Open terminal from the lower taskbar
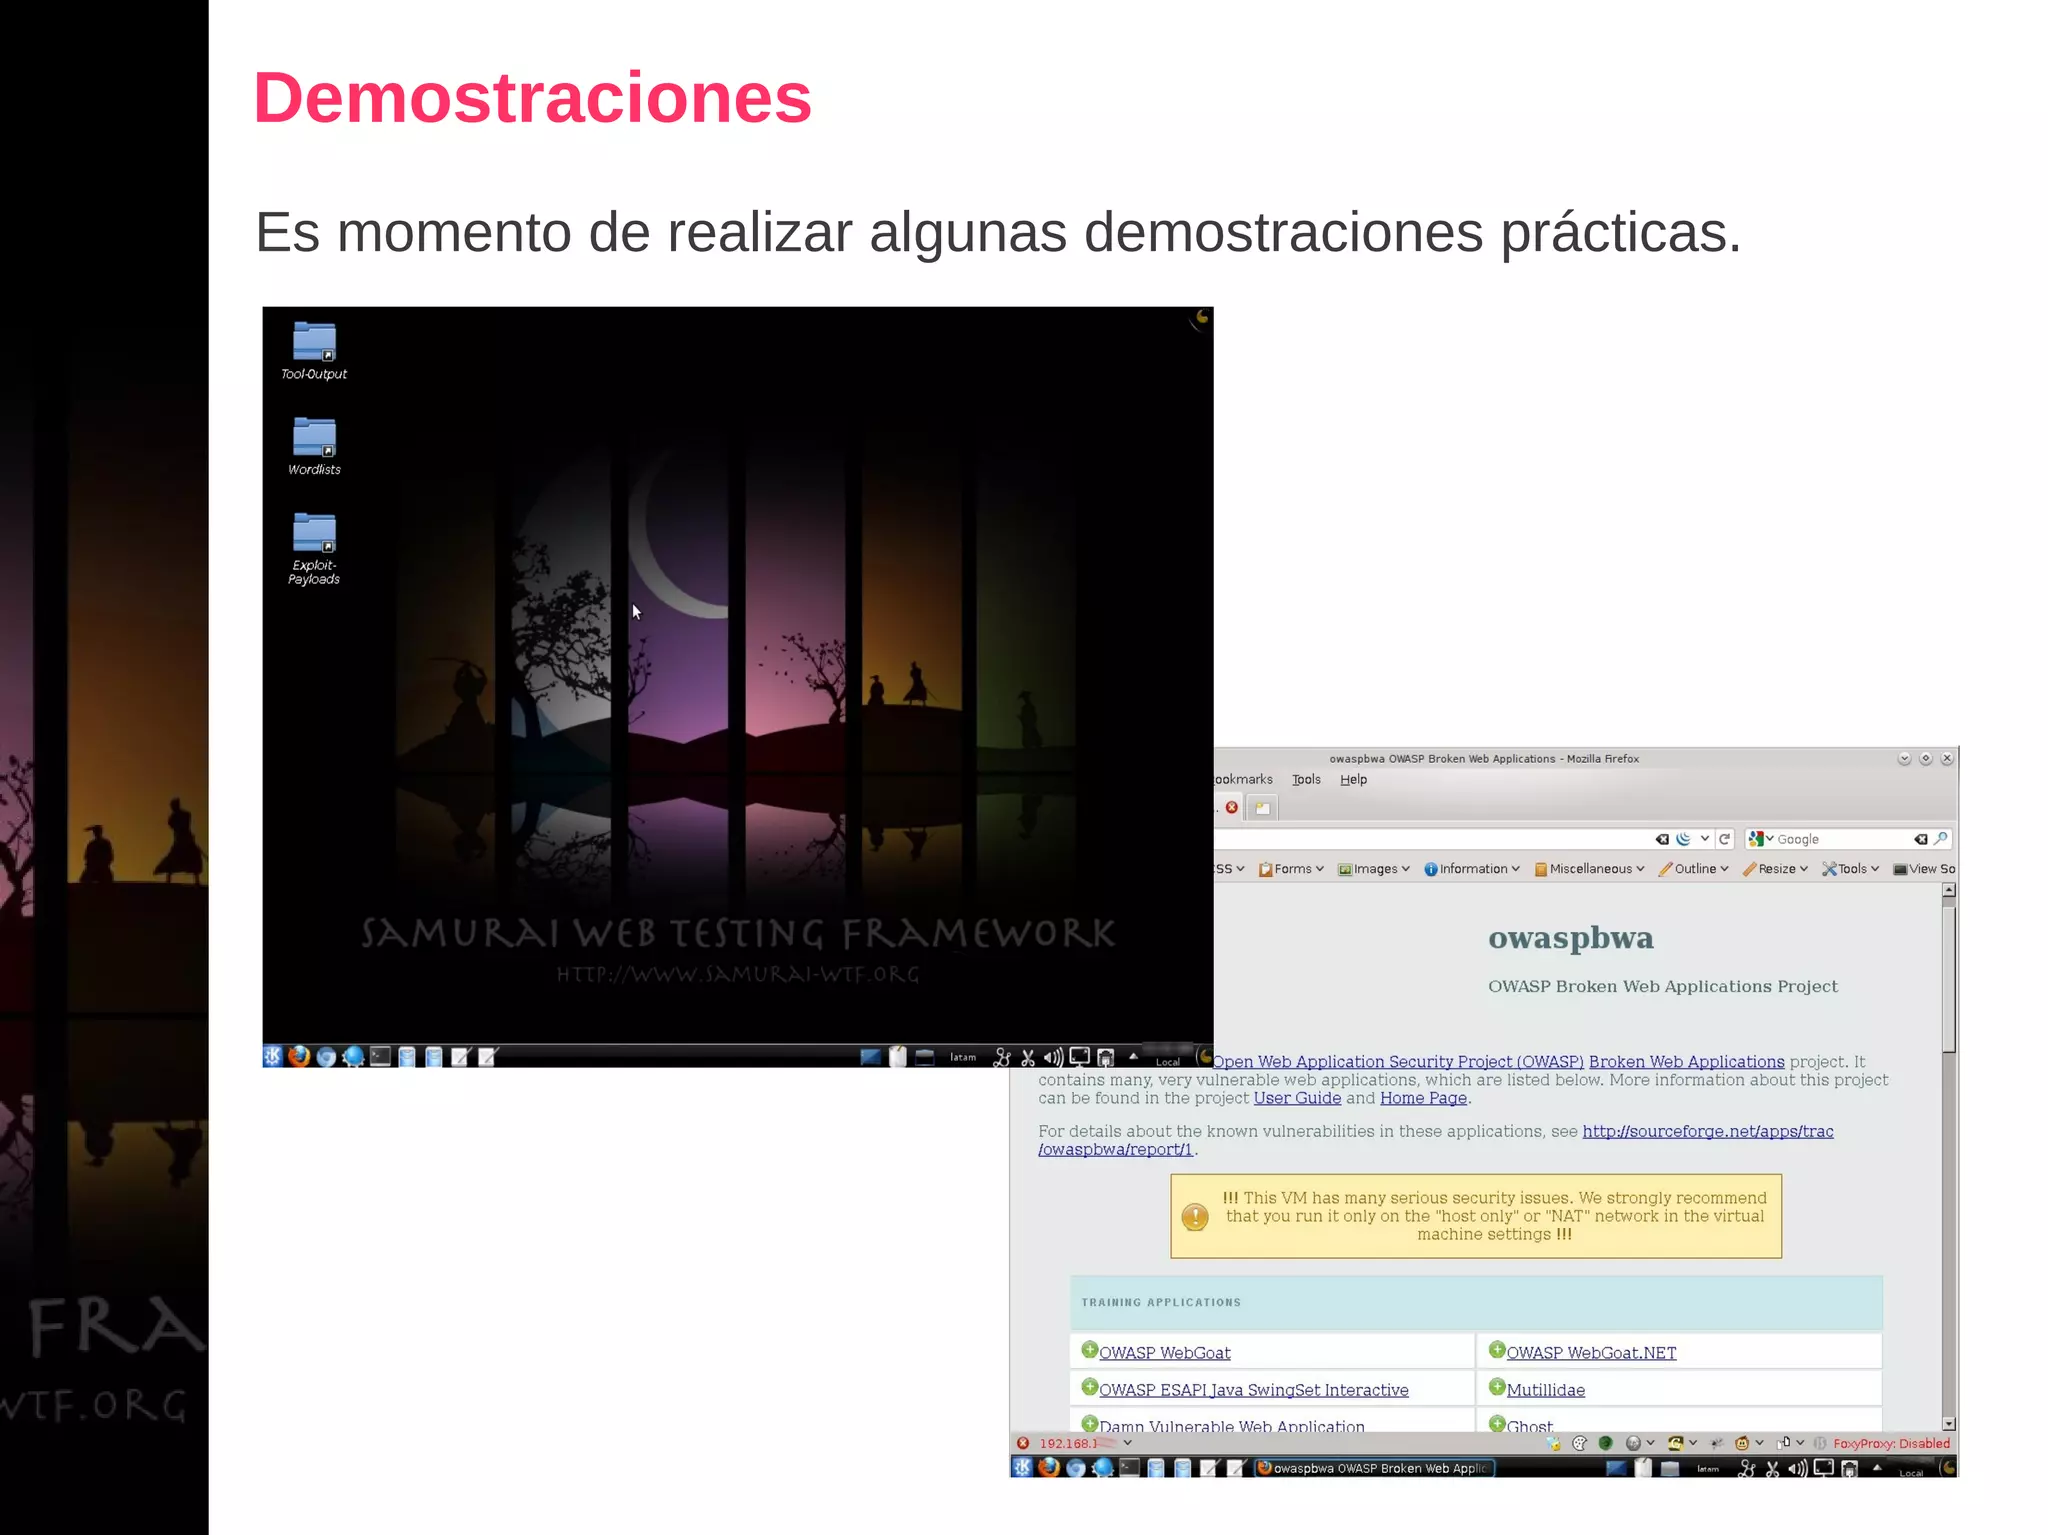Image resolution: width=2048 pixels, height=1535 pixels. click(1129, 1468)
